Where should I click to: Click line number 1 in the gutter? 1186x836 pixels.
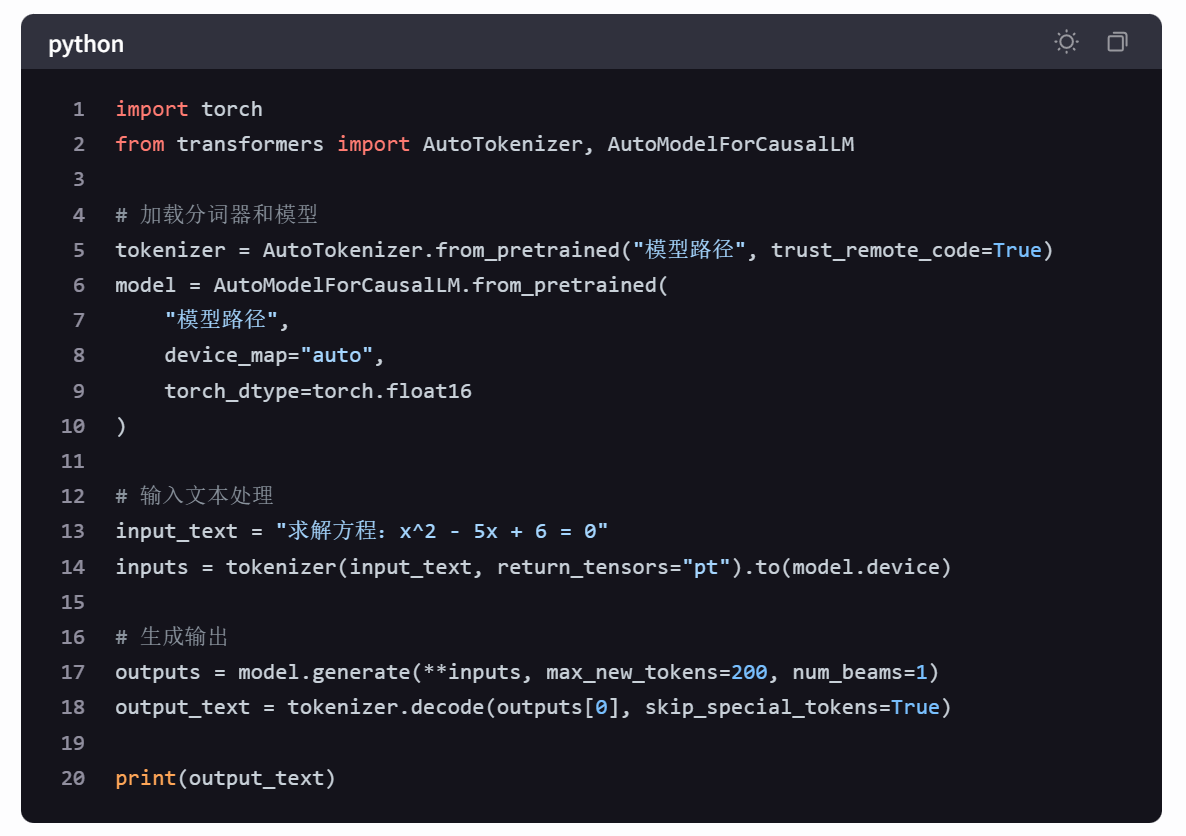tap(79, 109)
